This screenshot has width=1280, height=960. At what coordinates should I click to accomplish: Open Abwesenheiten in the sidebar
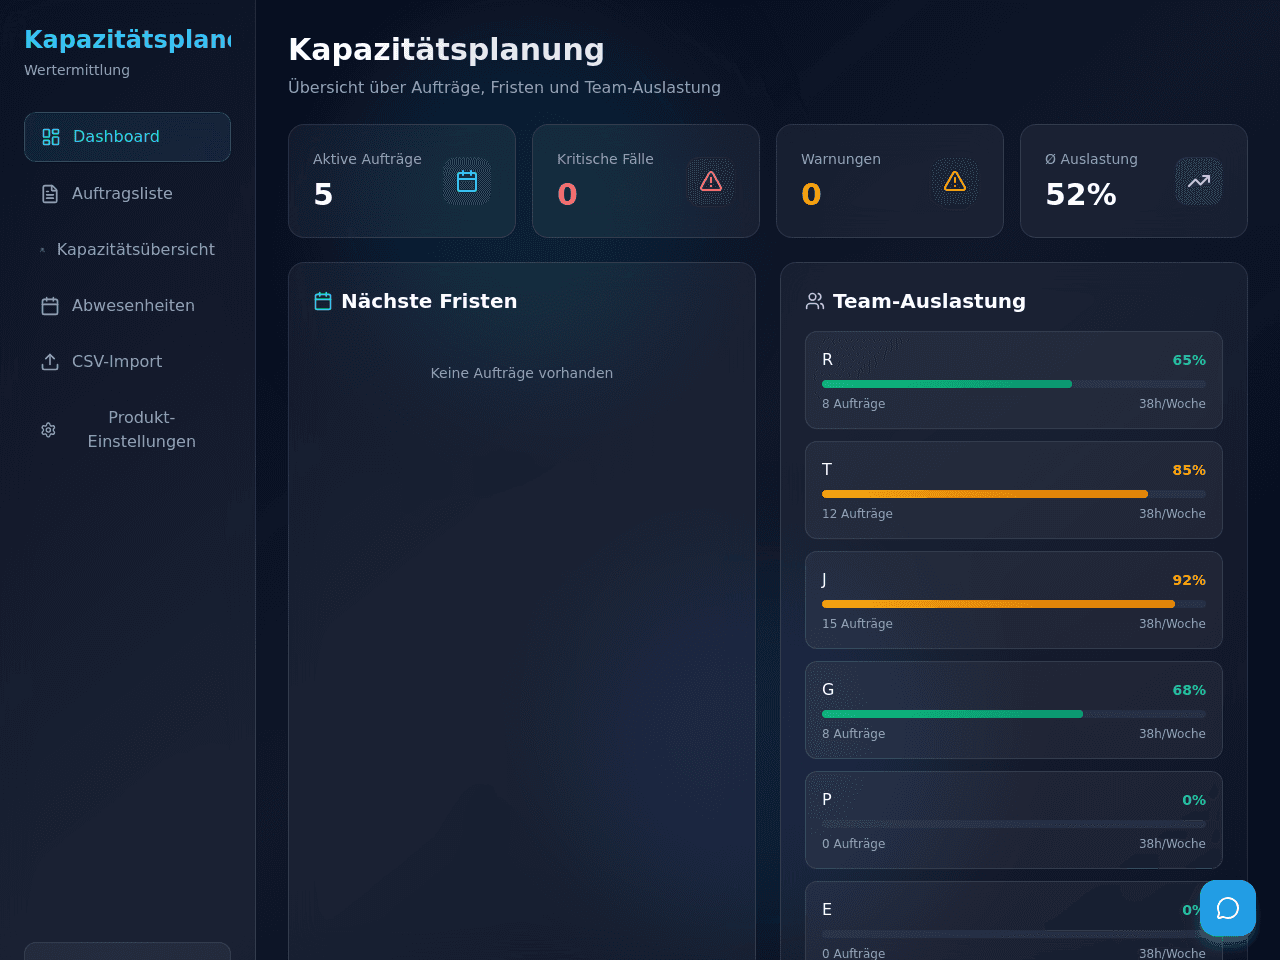click(127, 305)
